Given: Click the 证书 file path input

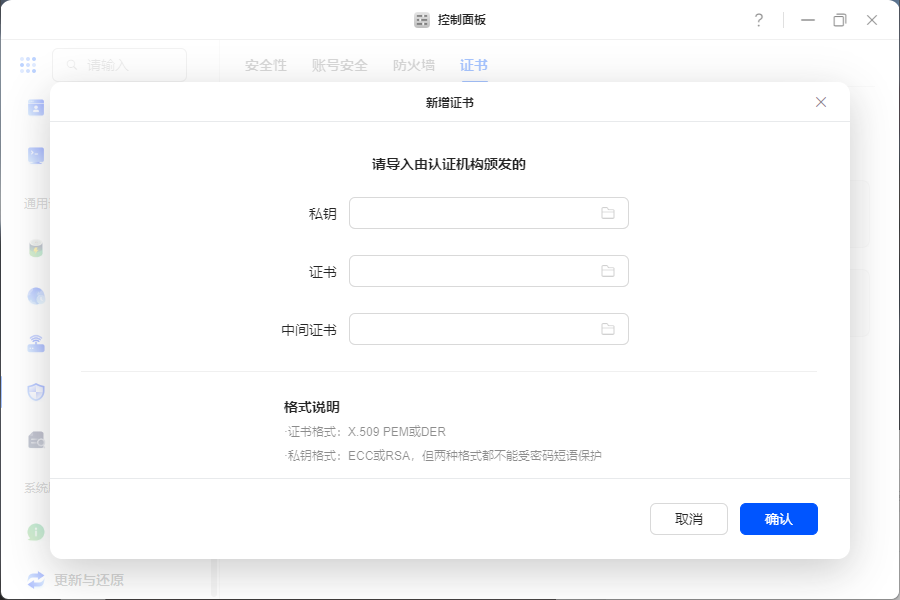Looking at the screenshot, I should point(488,271).
